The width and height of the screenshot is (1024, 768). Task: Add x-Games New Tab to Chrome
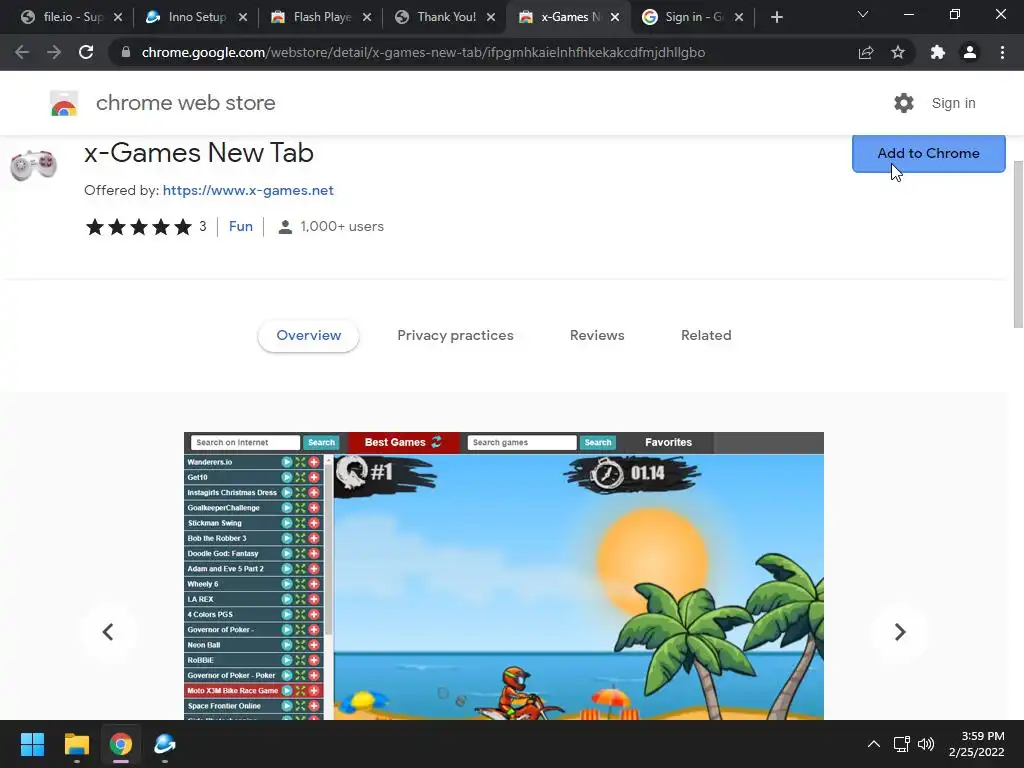click(928, 153)
